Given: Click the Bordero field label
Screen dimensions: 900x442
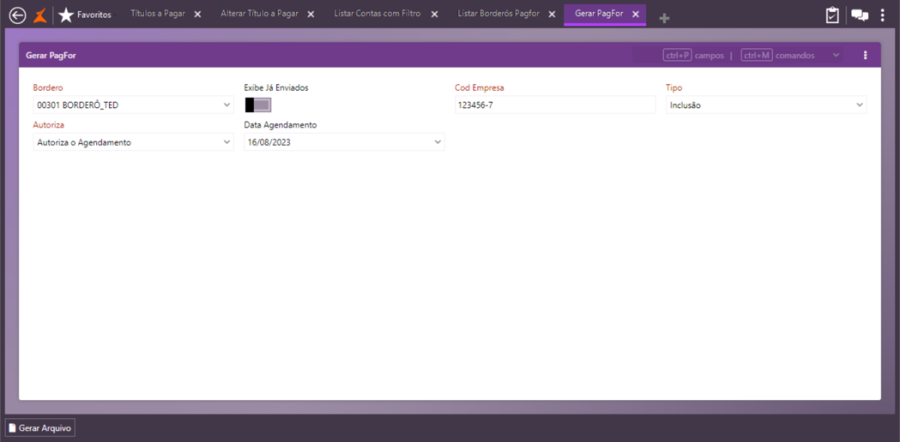Looking at the screenshot, I should pyautogui.click(x=48, y=88).
